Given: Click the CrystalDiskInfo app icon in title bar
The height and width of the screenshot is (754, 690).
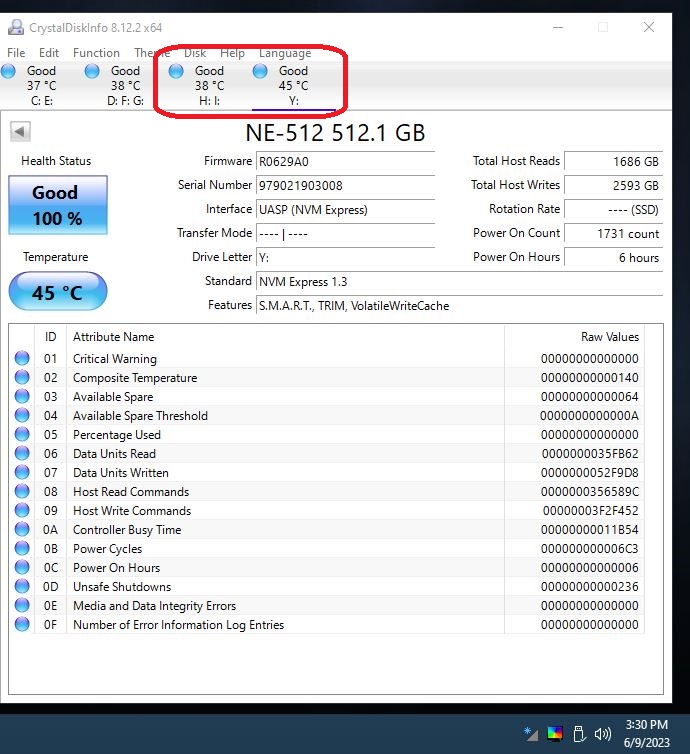Looking at the screenshot, I should (x=16, y=27).
